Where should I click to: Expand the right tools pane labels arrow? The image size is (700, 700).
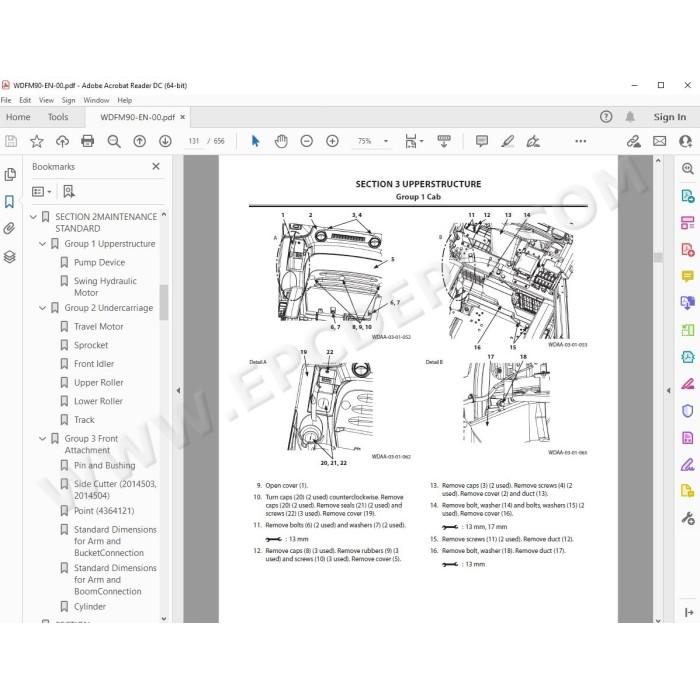click(x=689, y=612)
